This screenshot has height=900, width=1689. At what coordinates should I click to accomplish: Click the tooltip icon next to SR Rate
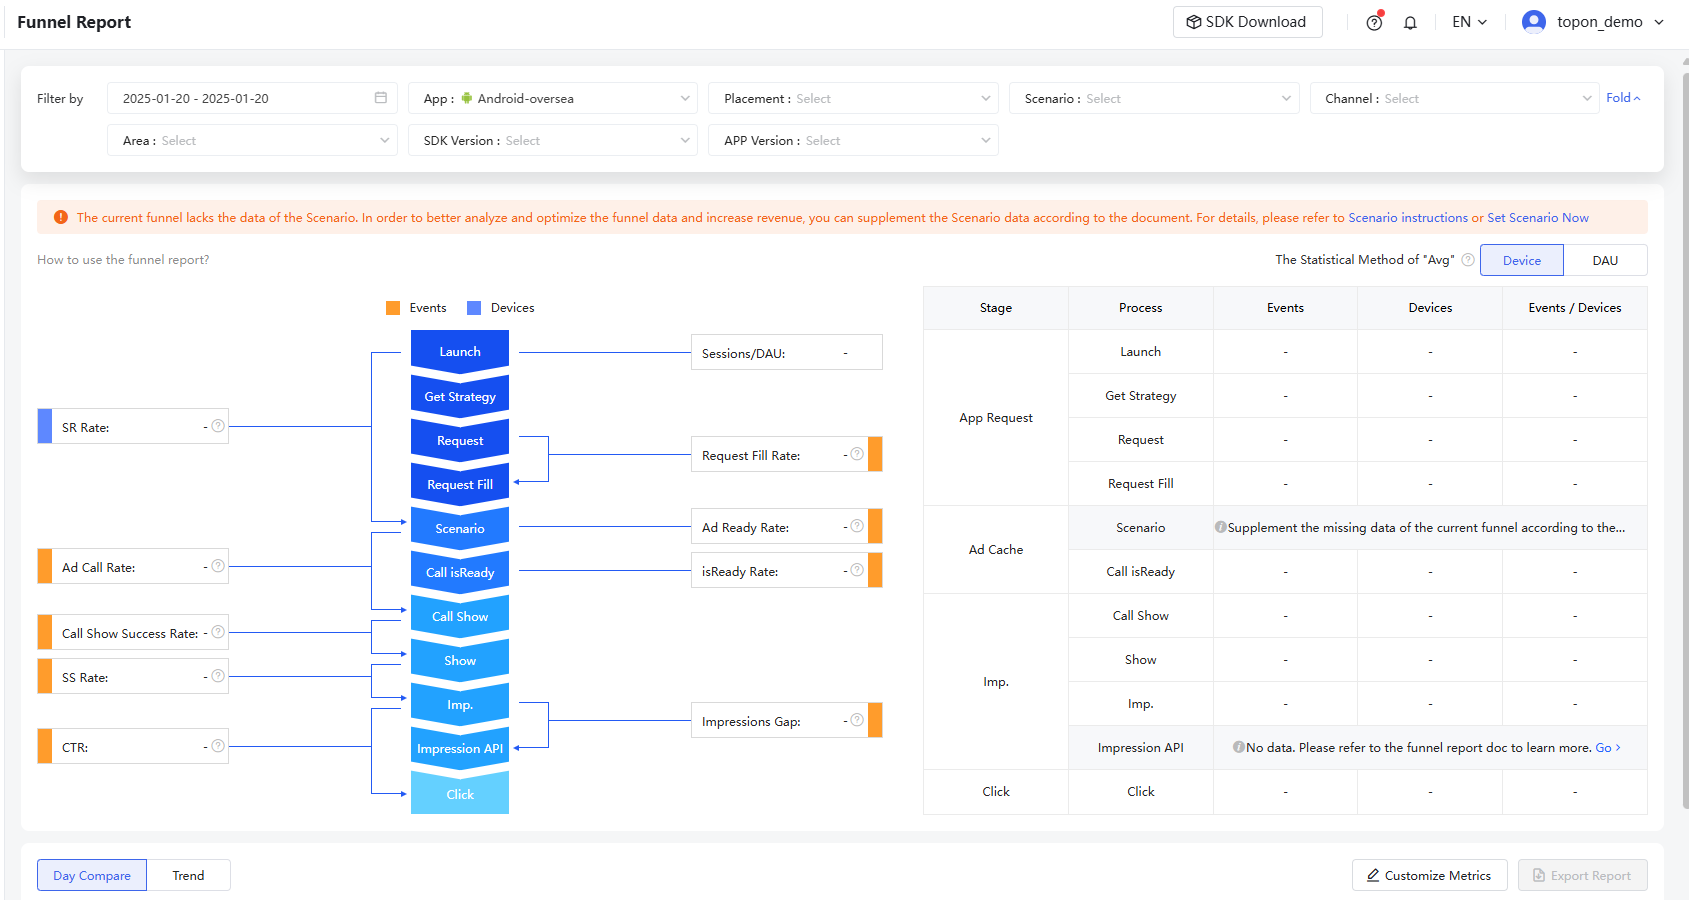pos(218,425)
